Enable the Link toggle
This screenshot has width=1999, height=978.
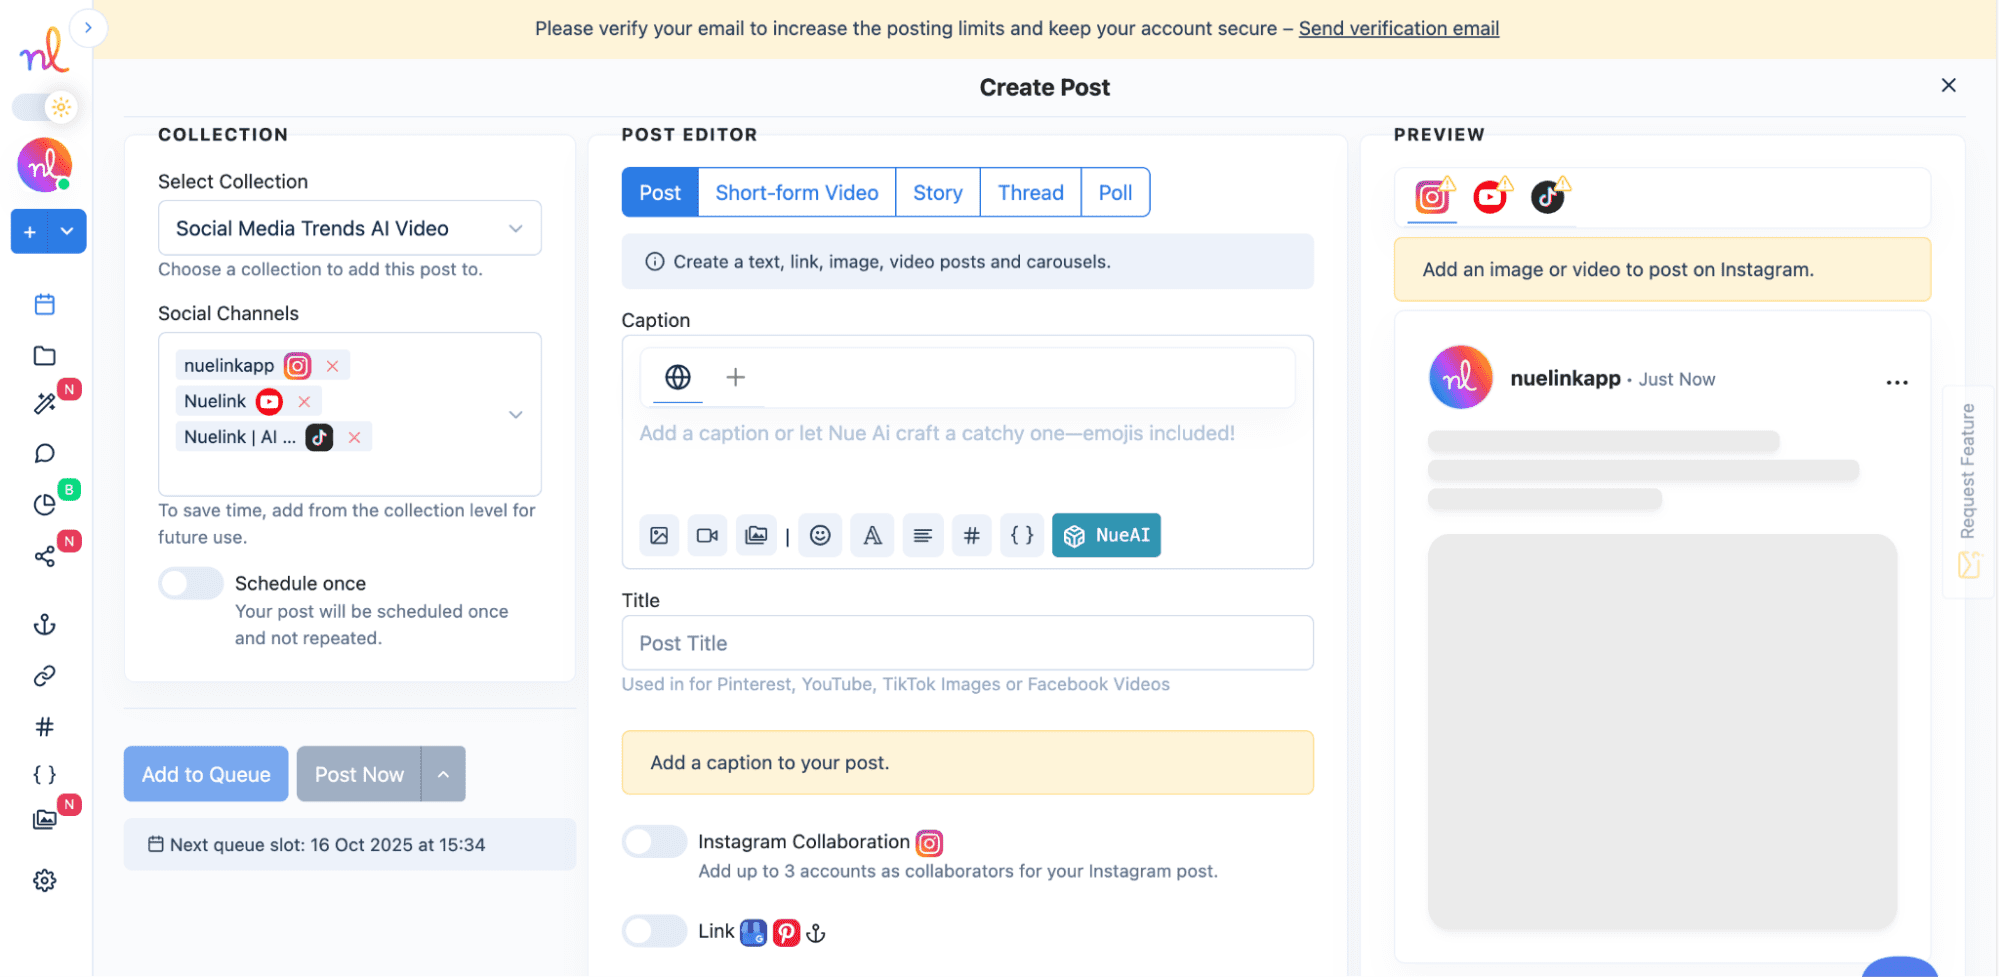tap(654, 930)
